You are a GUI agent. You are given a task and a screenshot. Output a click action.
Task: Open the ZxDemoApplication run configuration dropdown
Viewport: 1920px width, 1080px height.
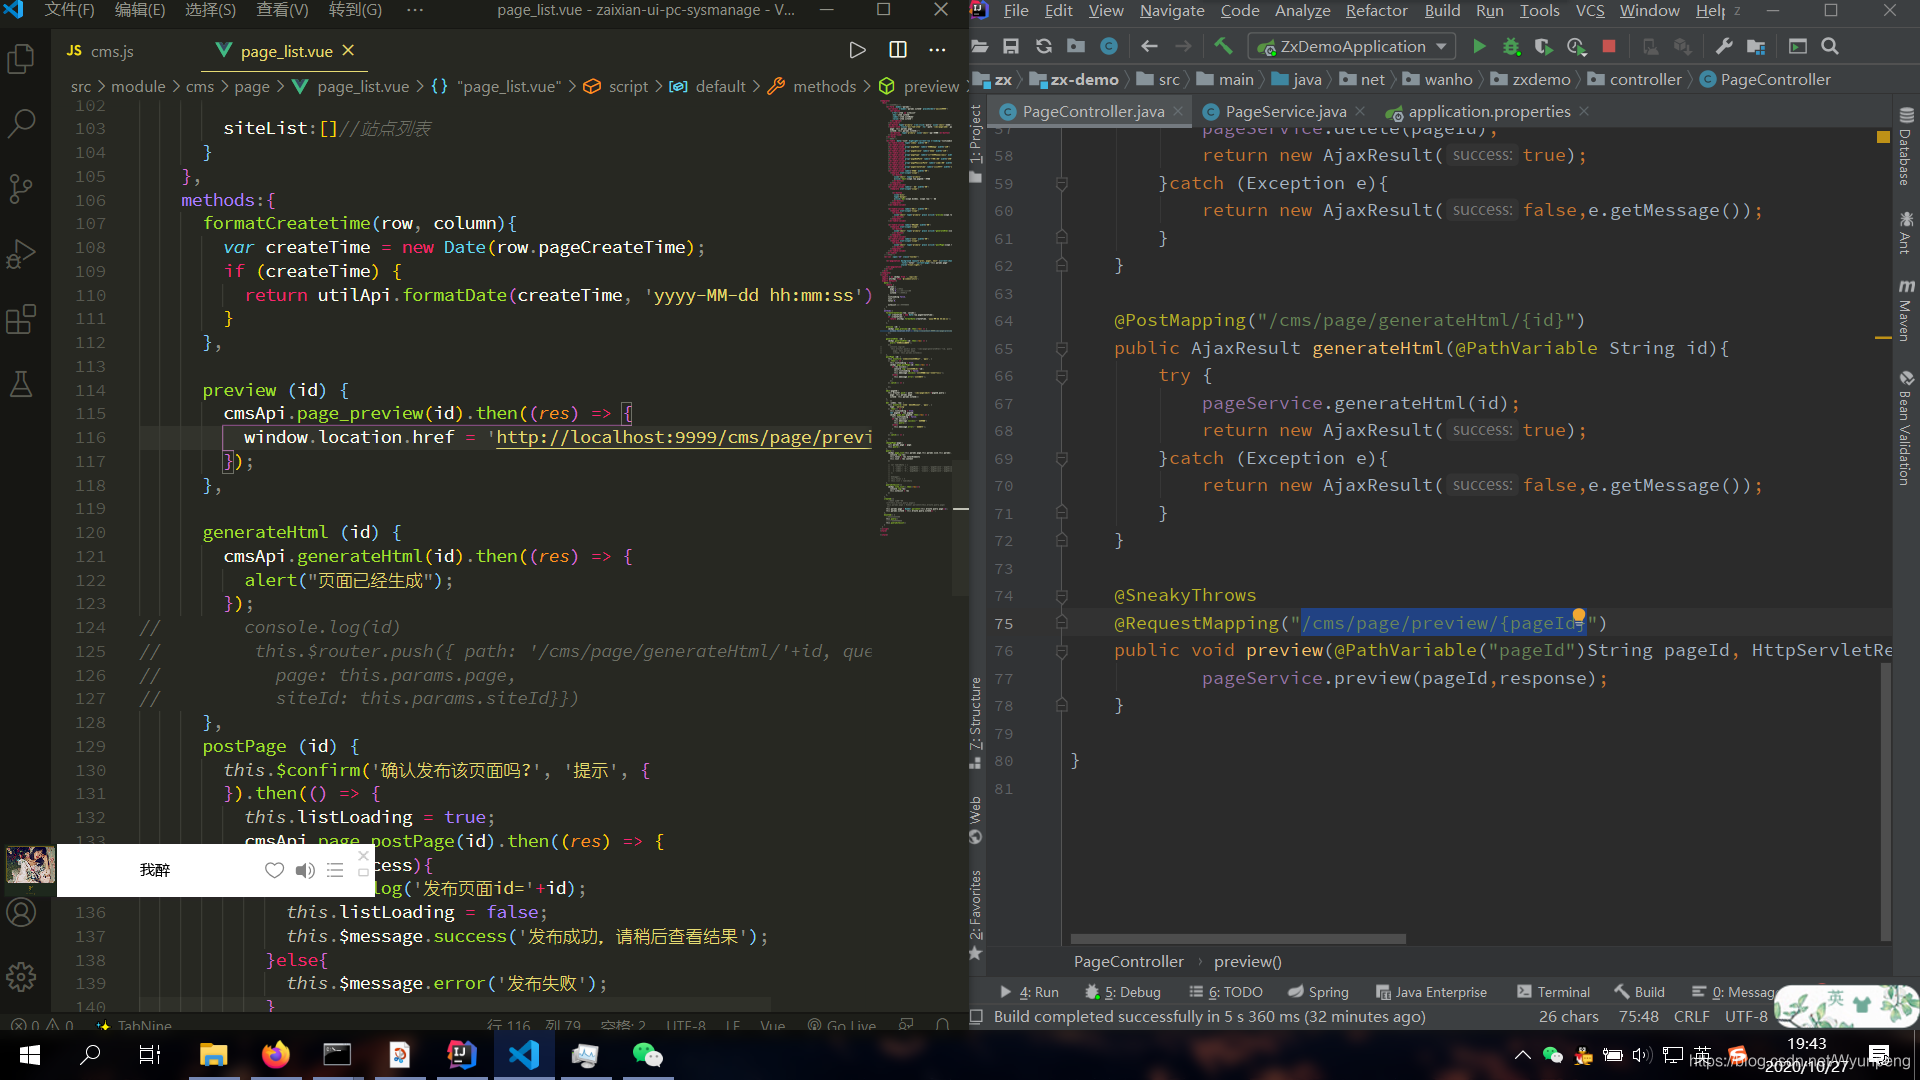click(x=1352, y=46)
